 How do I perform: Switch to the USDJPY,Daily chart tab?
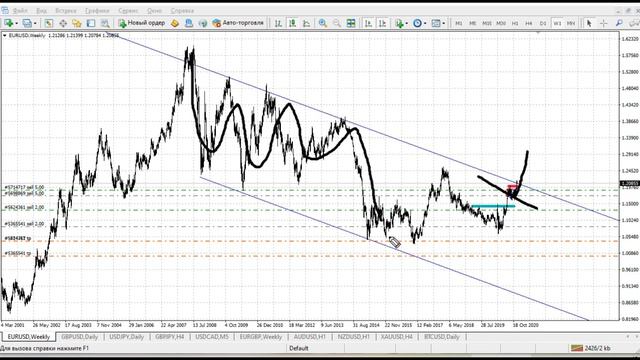coord(127,337)
